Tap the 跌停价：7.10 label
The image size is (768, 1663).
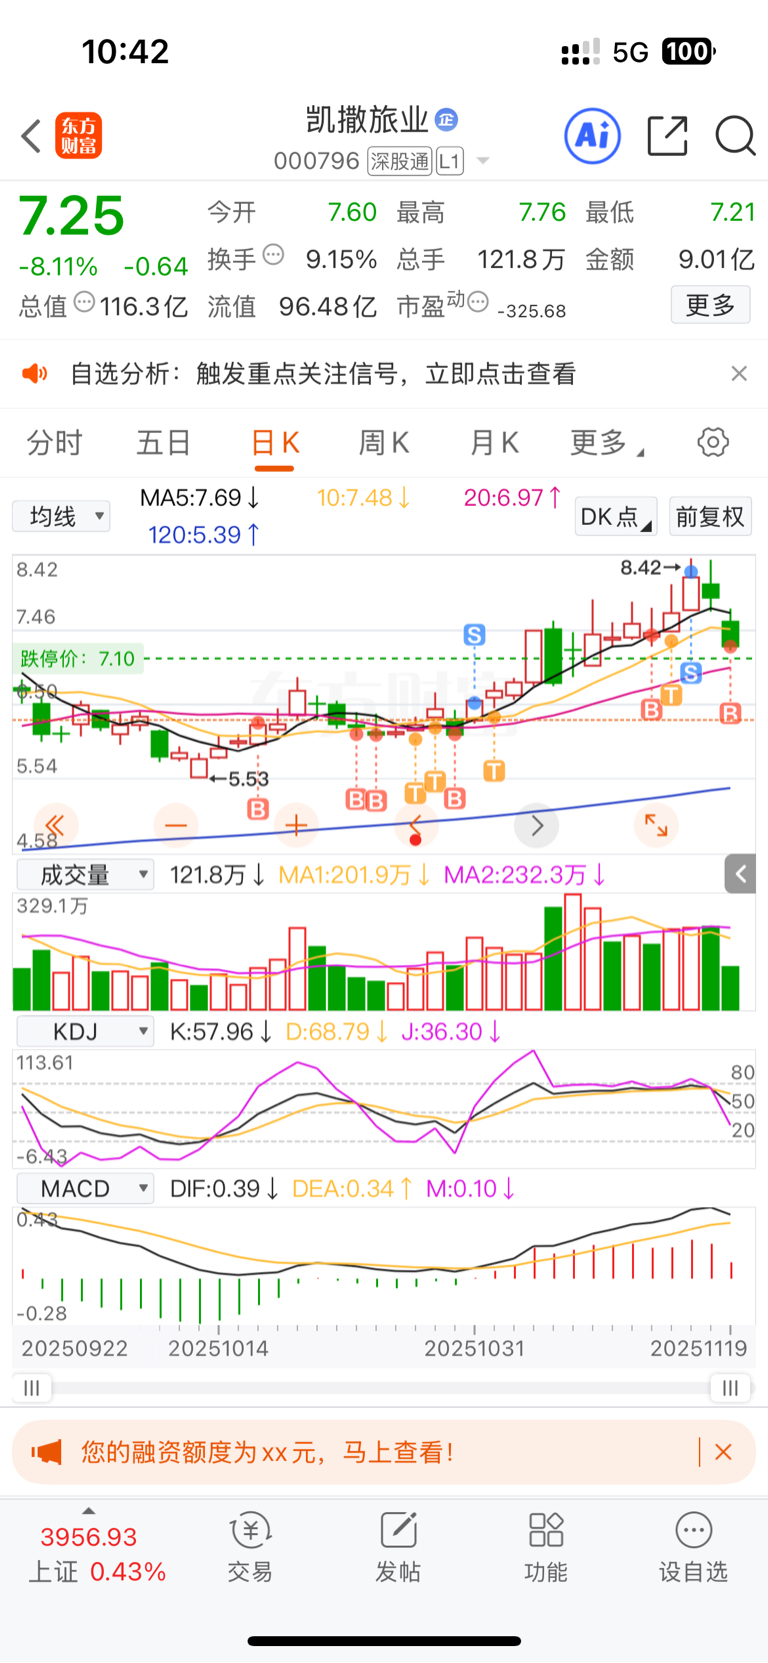point(78,658)
